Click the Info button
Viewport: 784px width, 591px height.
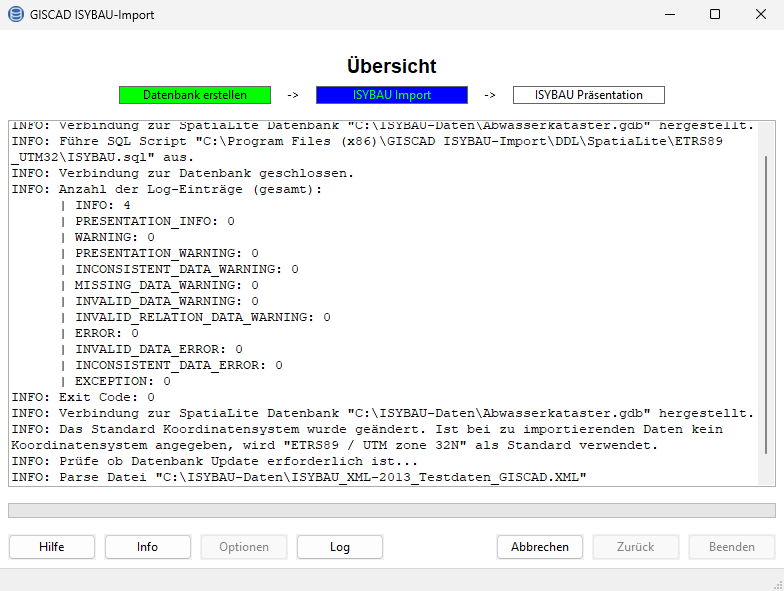[x=148, y=547]
